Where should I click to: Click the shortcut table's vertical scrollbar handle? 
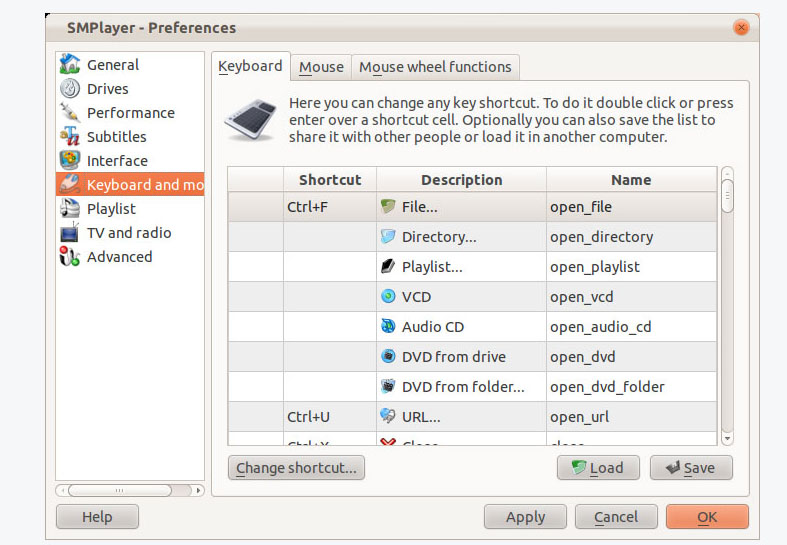[727, 196]
